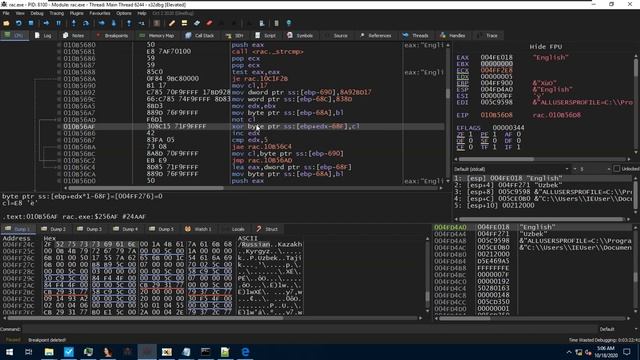This screenshot has height=360, width=640.
Task: Select the EAX register value 004FE018
Action: pos(496,58)
